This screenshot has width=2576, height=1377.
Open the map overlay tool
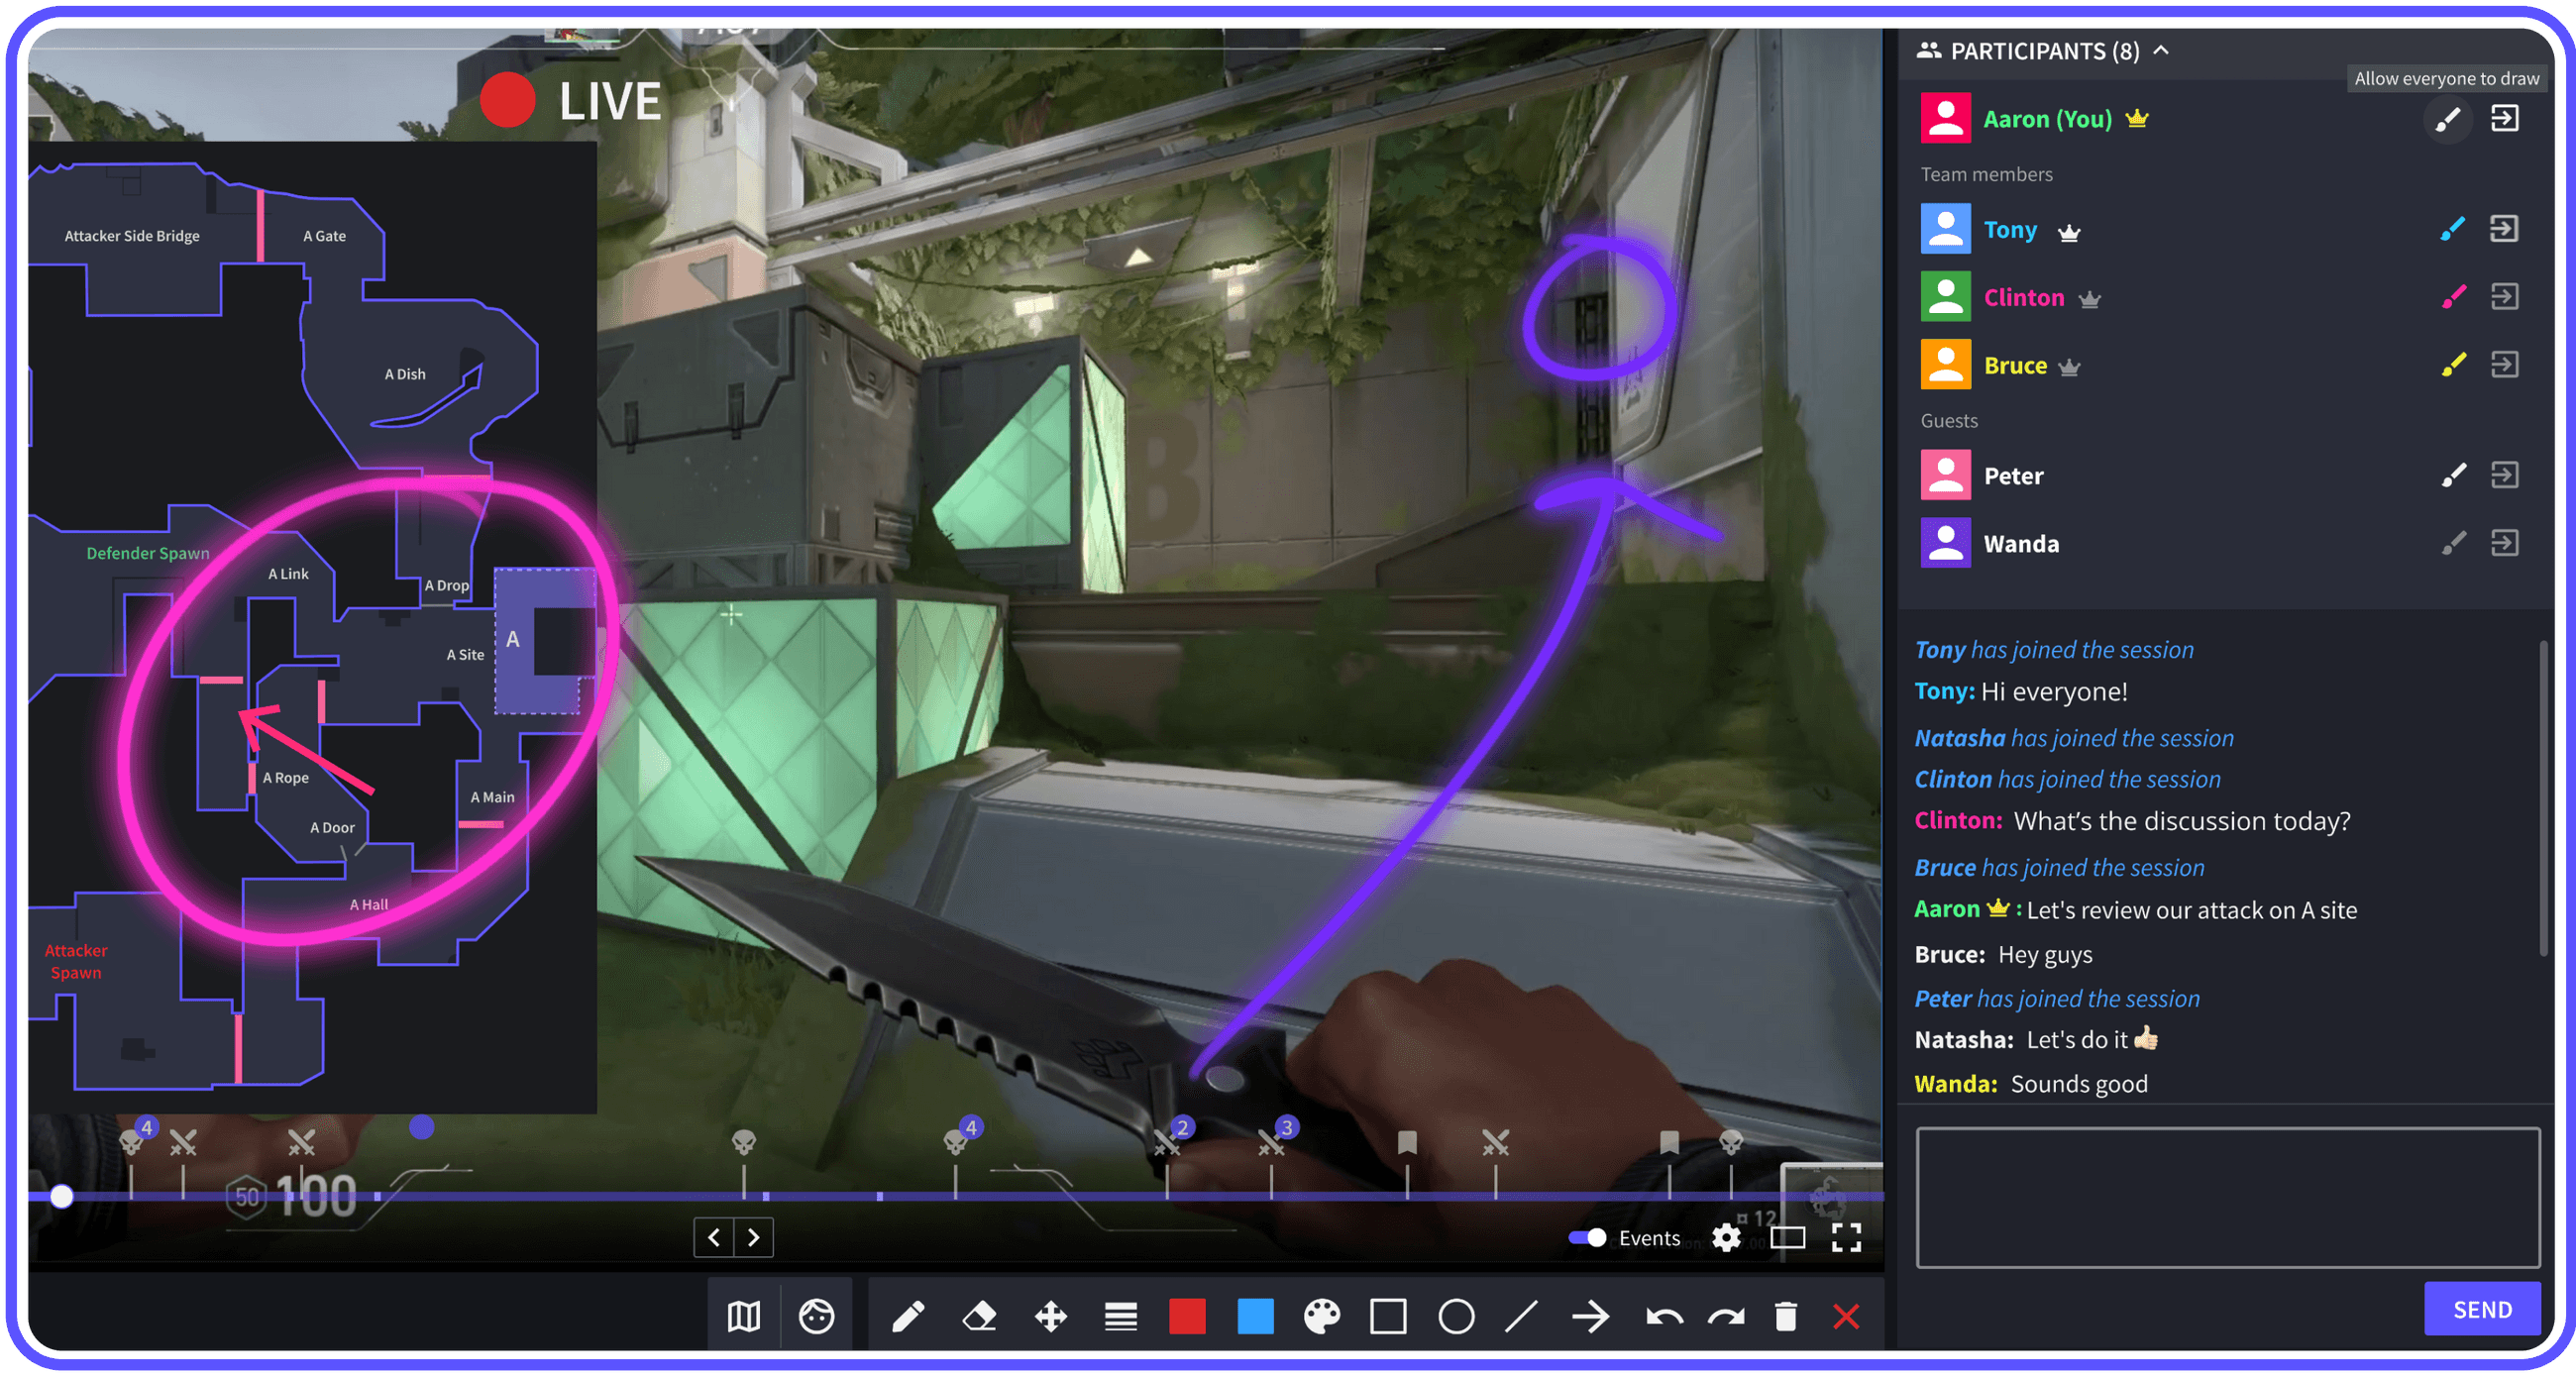click(x=743, y=1316)
